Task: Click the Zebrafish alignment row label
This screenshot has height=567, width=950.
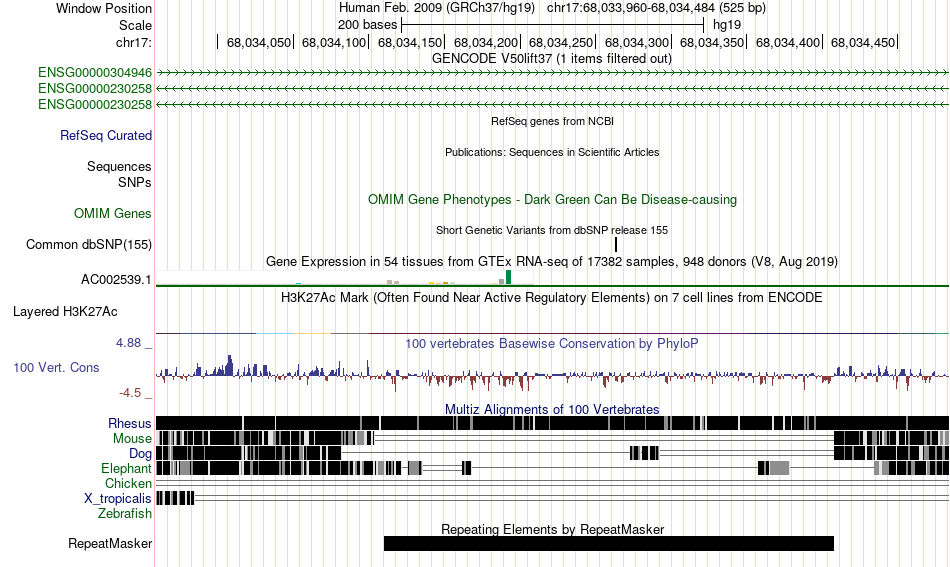Action: click(125, 514)
